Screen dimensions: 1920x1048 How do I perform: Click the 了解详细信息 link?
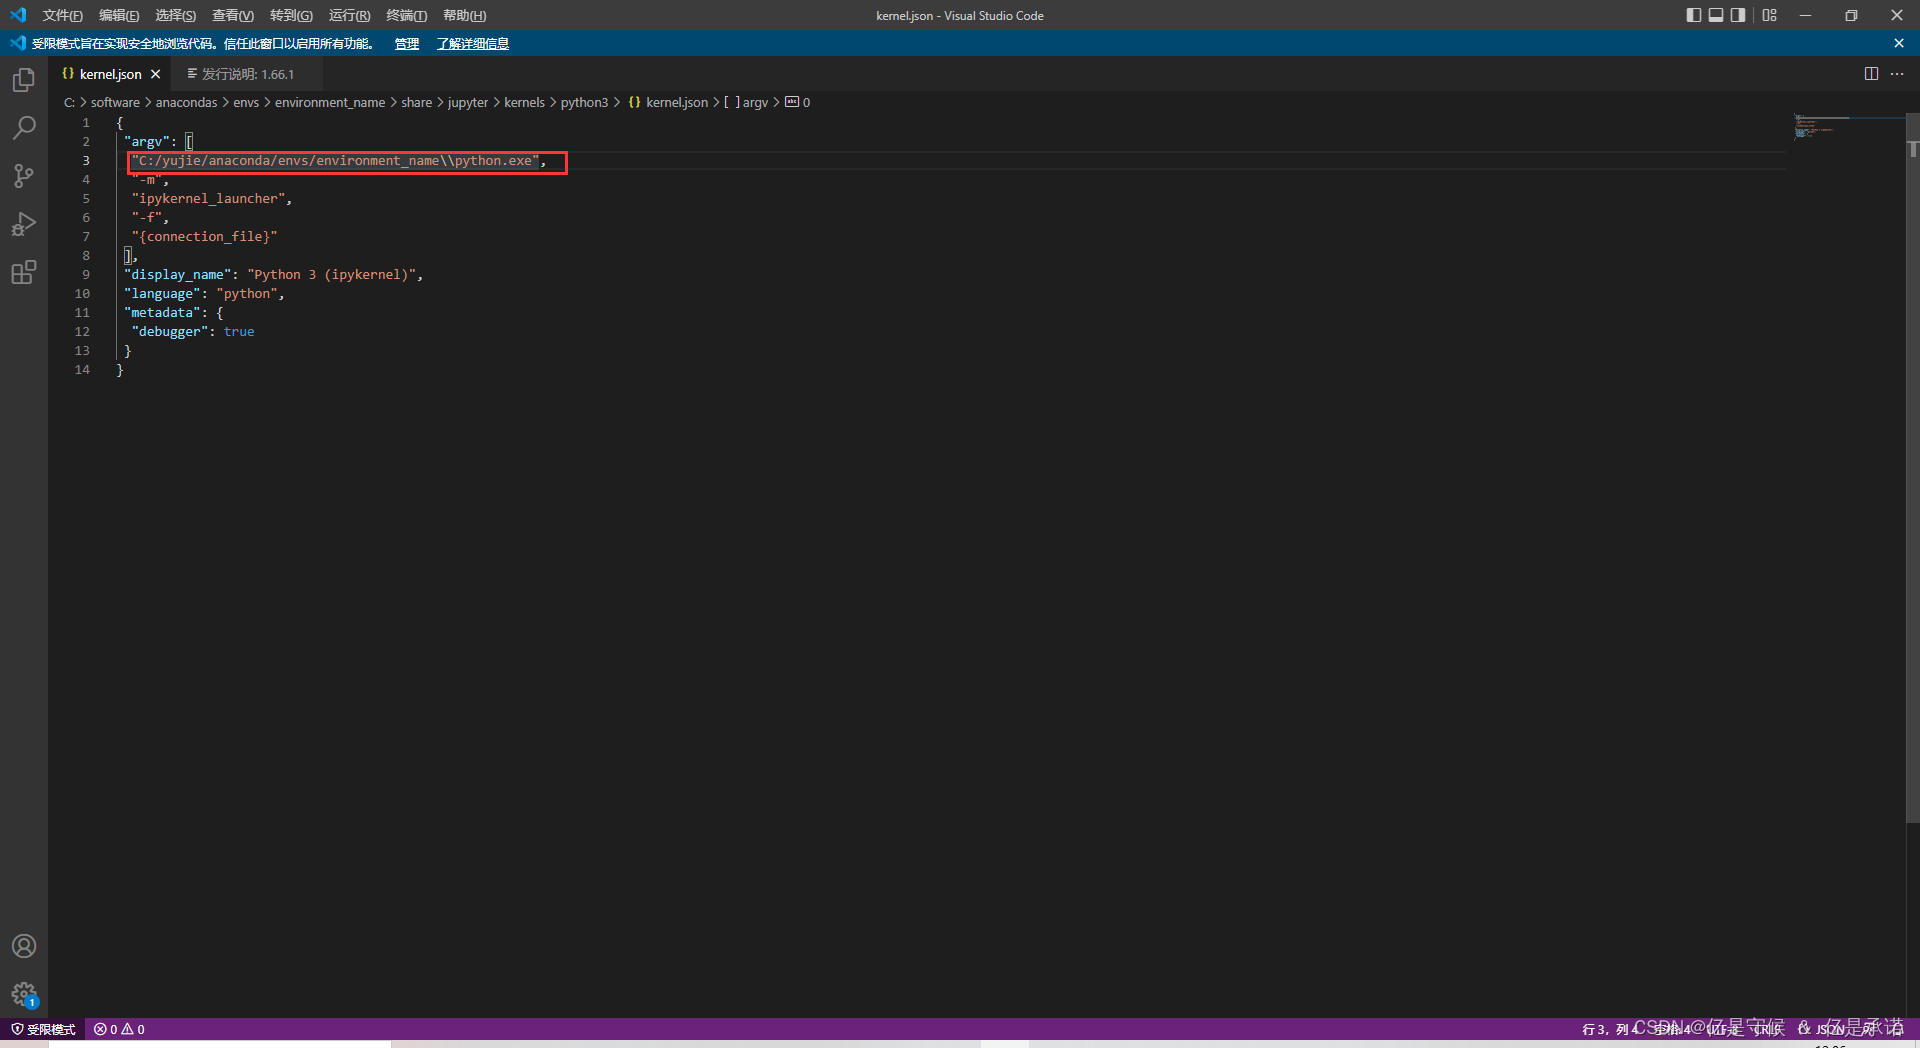pyautogui.click(x=472, y=43)
